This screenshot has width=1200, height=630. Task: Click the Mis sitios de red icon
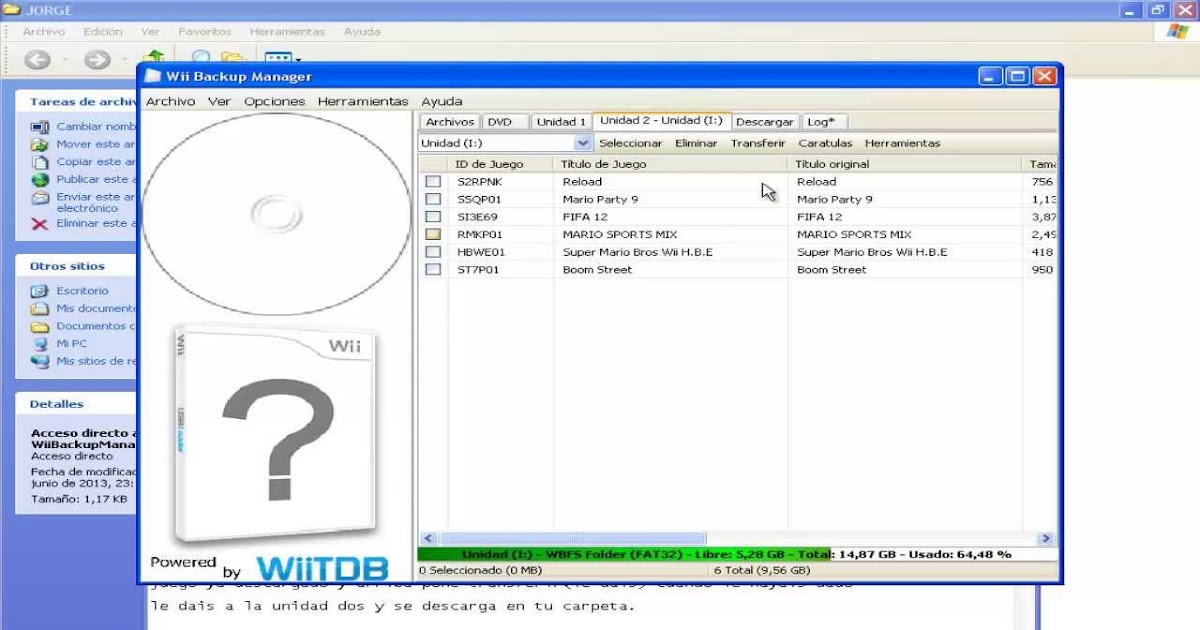pos(40,361)
